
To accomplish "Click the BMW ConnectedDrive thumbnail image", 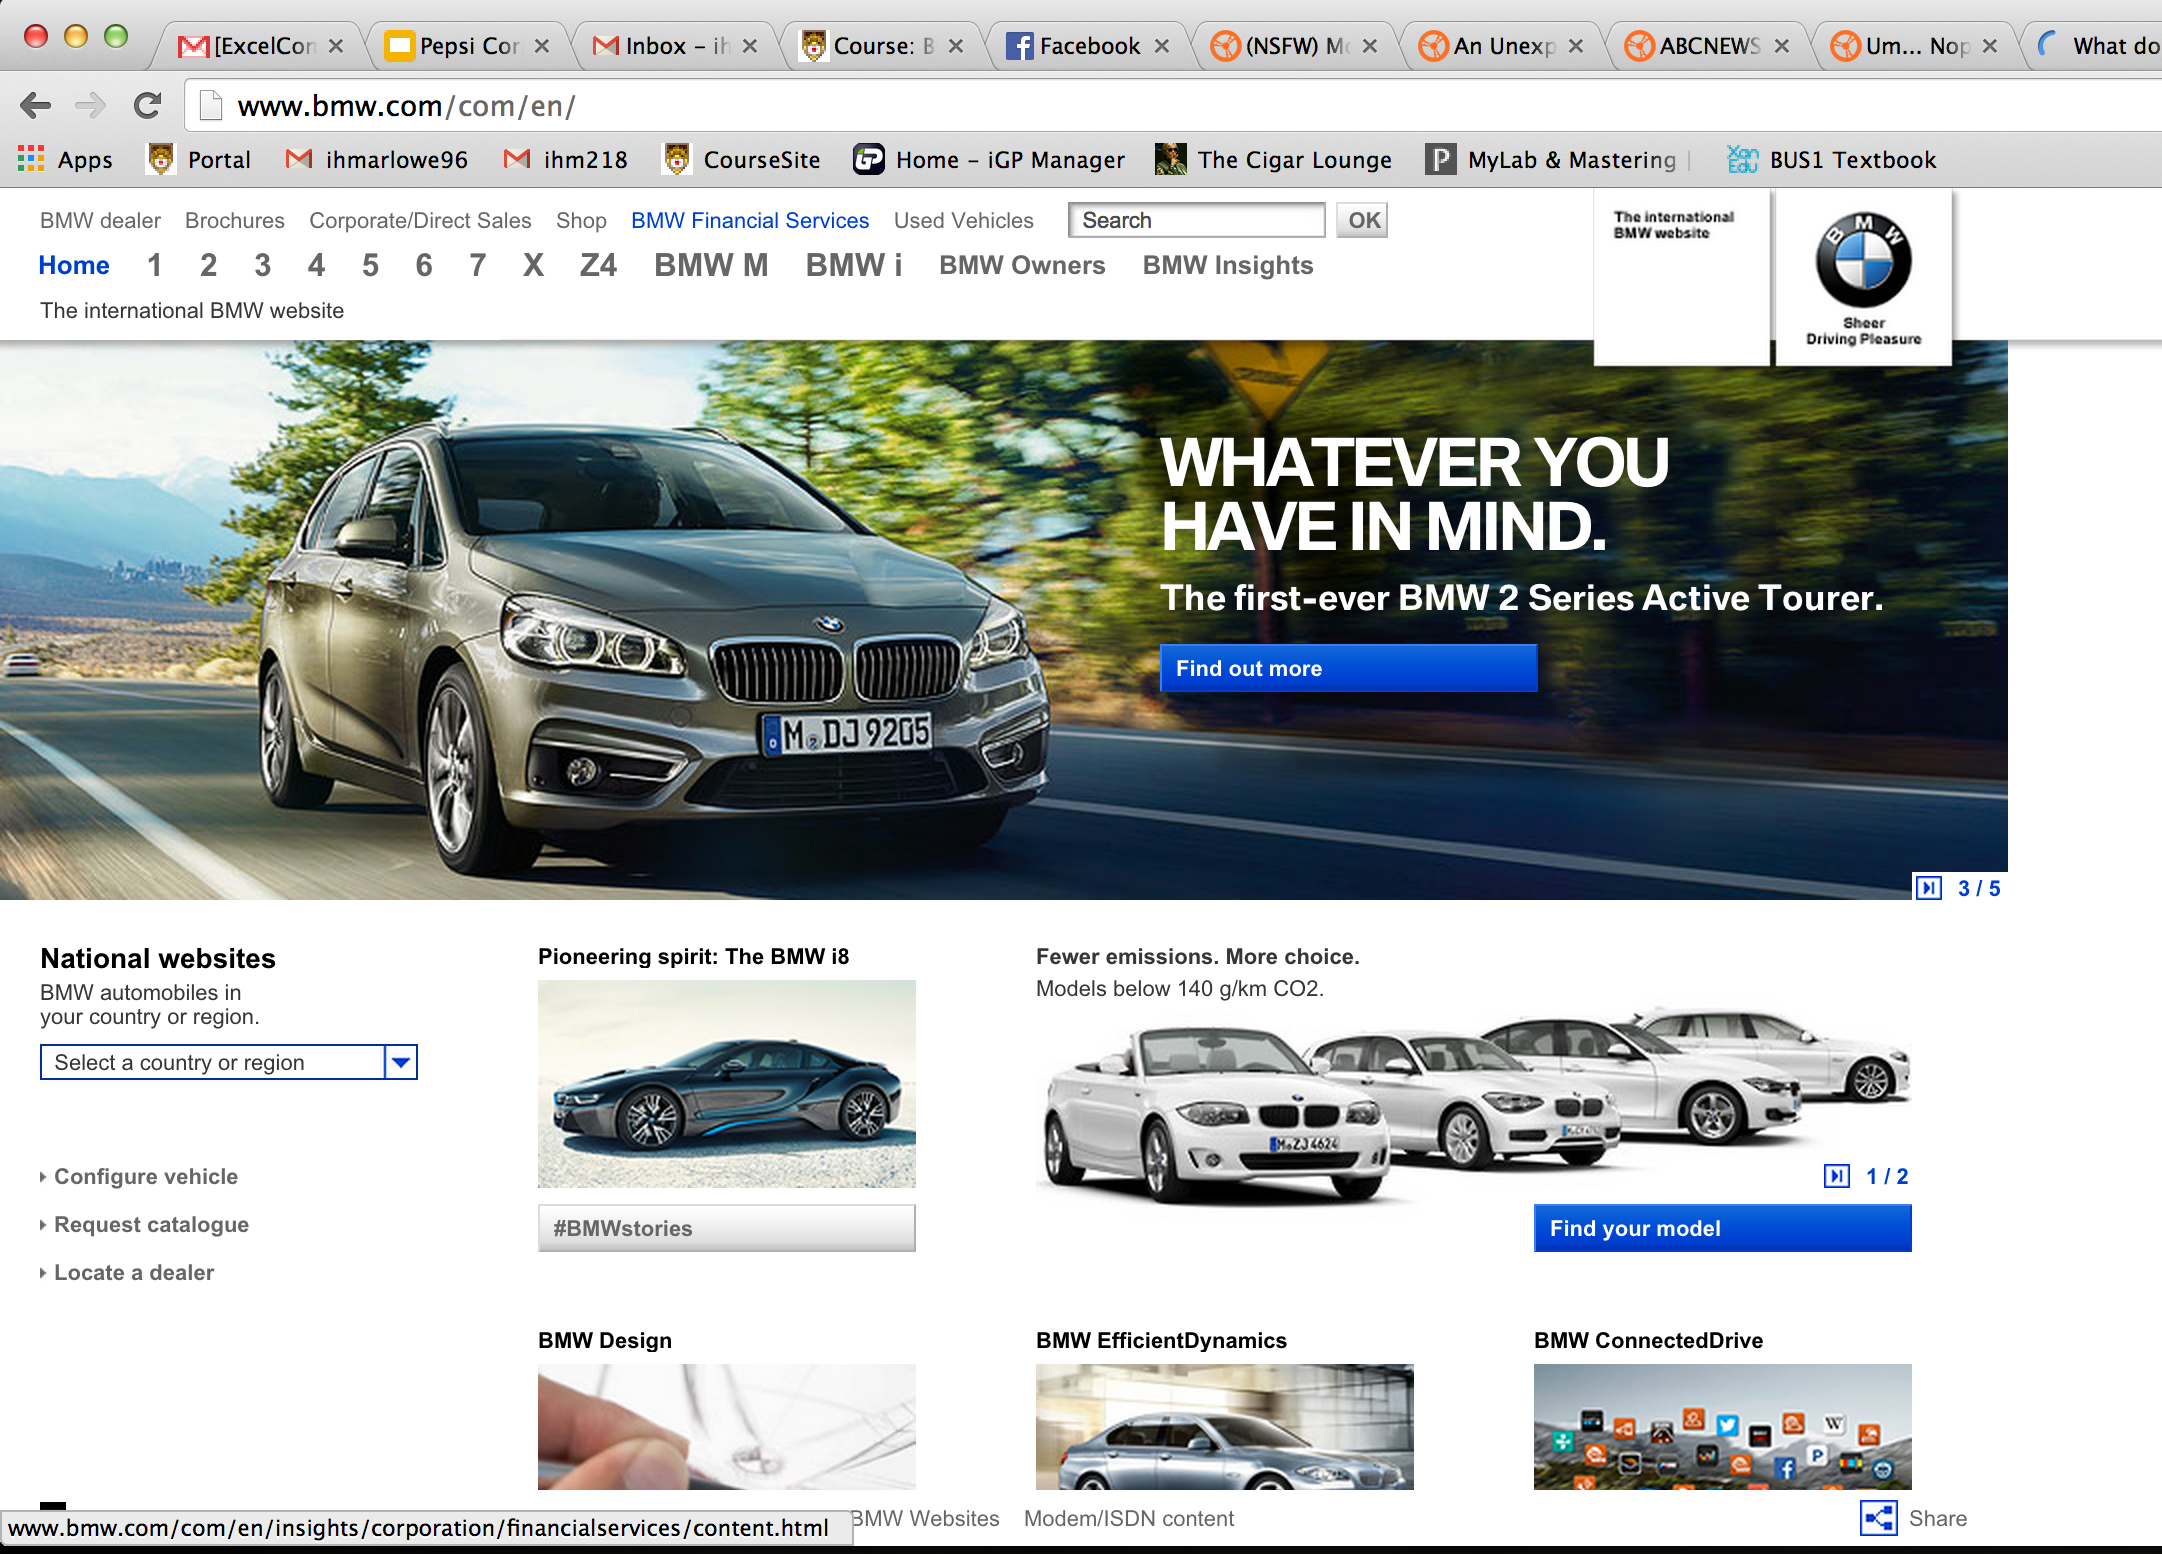I will coord(1722,1427).
